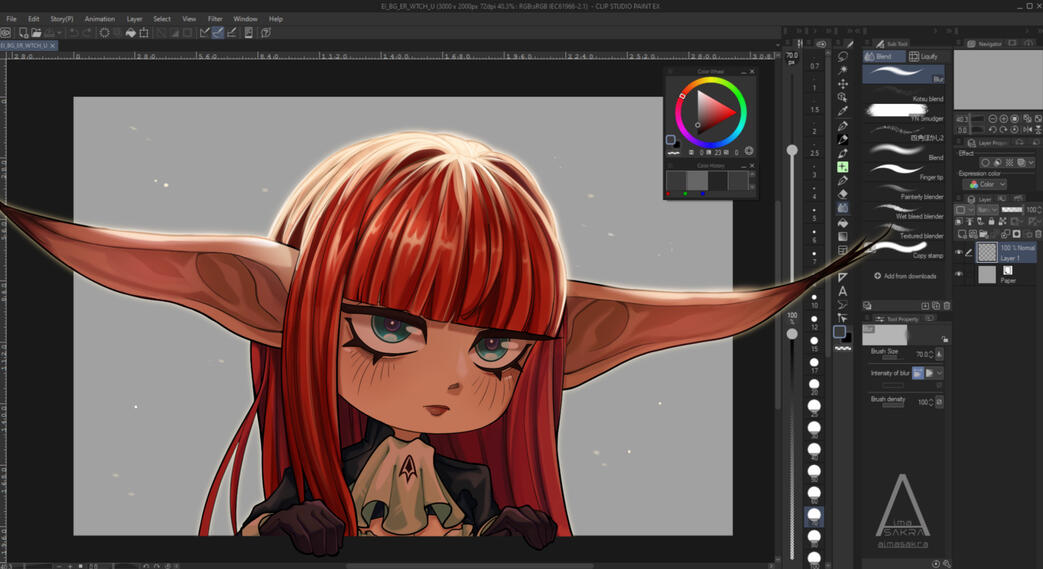
Task: Click the Open file folder icon
Action: click(36, 32)
